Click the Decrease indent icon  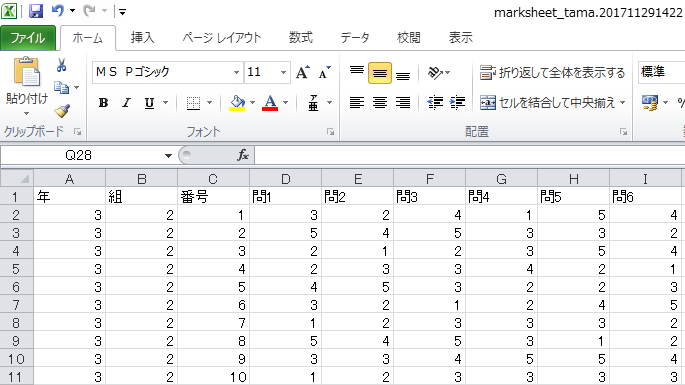[435, 103]
